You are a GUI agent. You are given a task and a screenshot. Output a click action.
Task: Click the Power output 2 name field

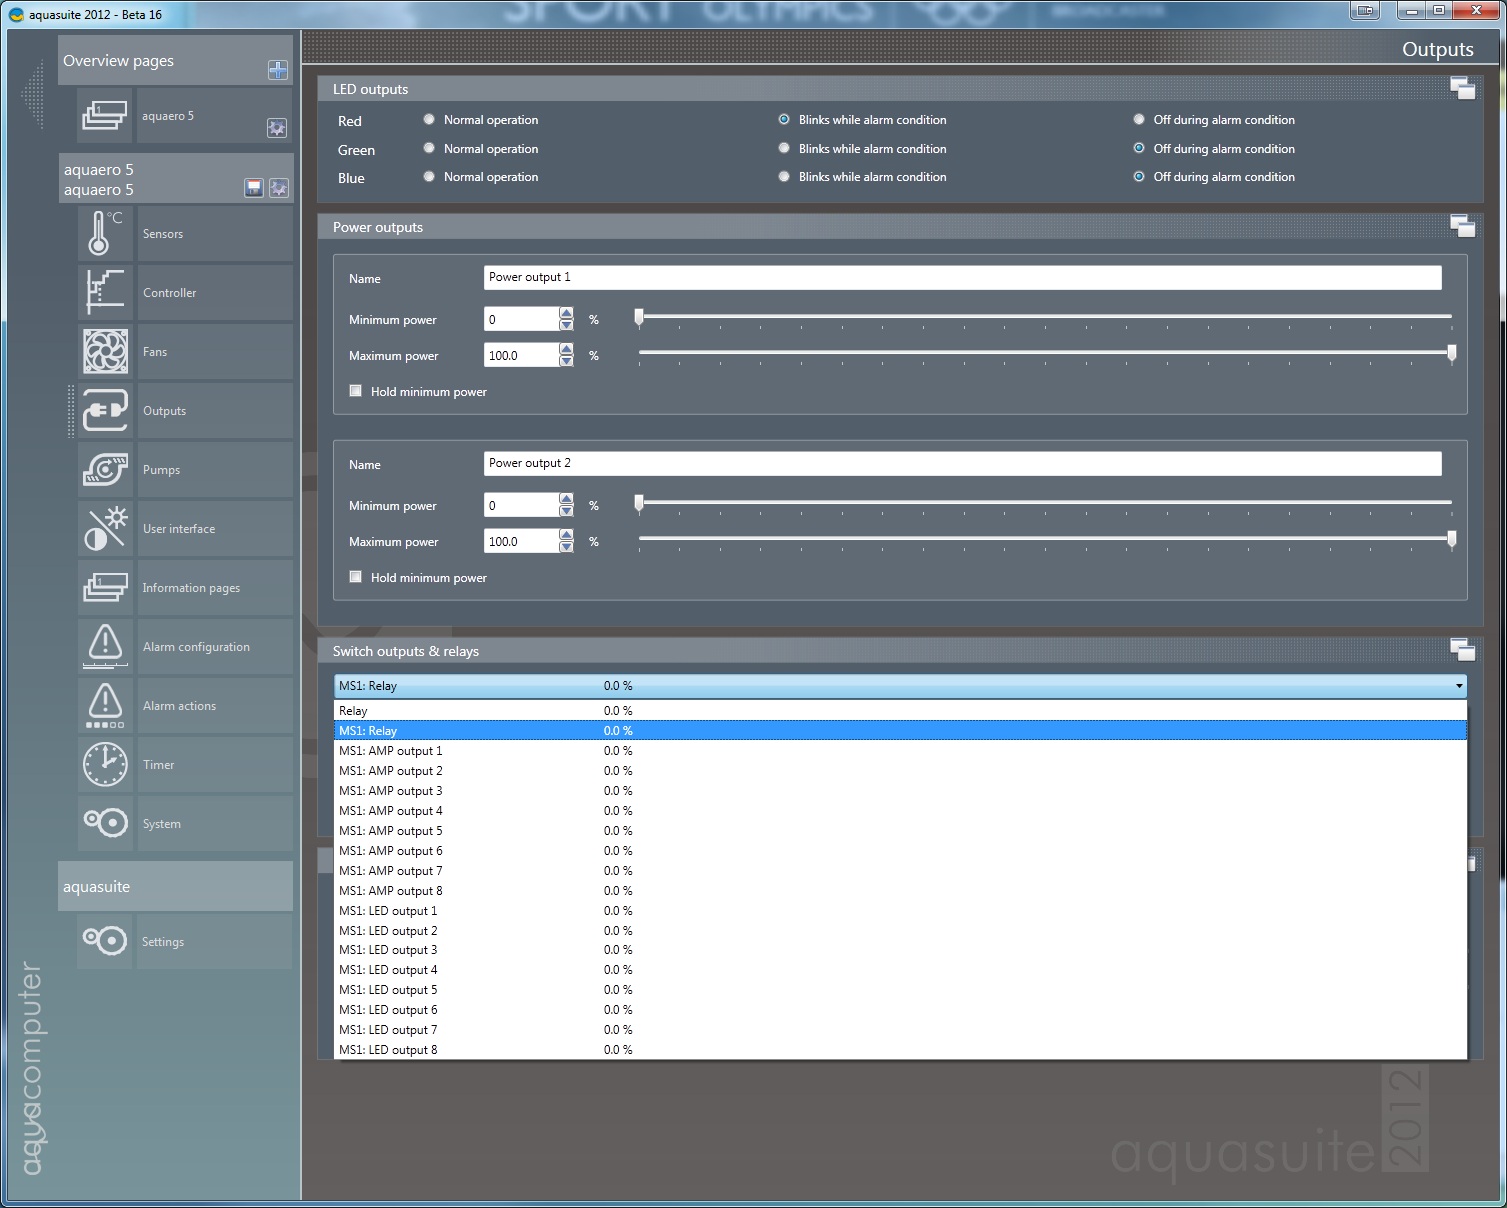962,463
